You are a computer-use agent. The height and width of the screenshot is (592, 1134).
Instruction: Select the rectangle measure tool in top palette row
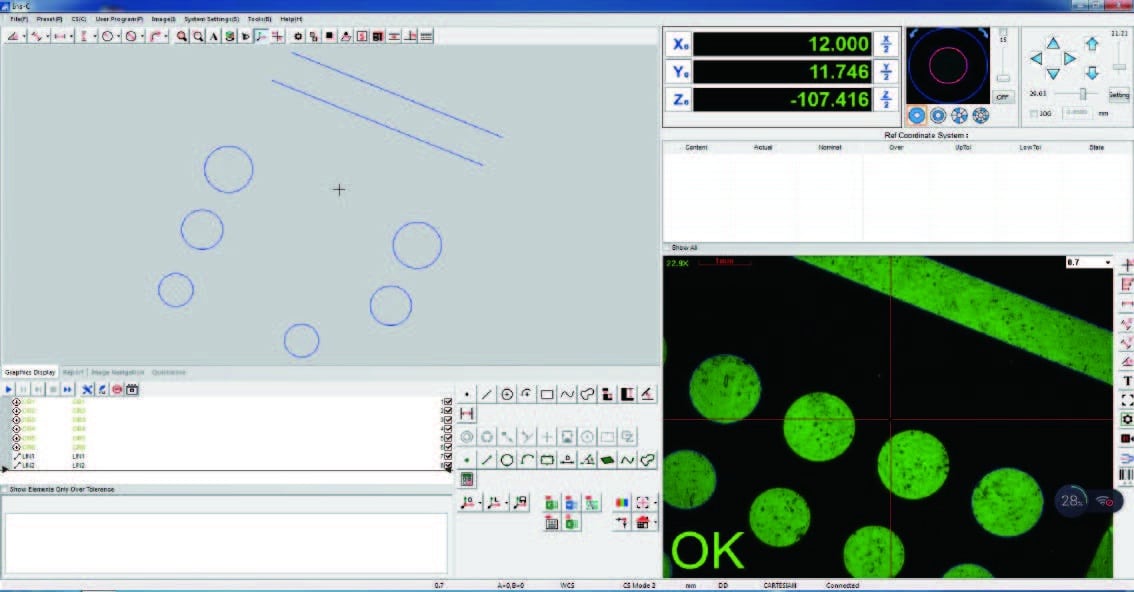[547, 395]
